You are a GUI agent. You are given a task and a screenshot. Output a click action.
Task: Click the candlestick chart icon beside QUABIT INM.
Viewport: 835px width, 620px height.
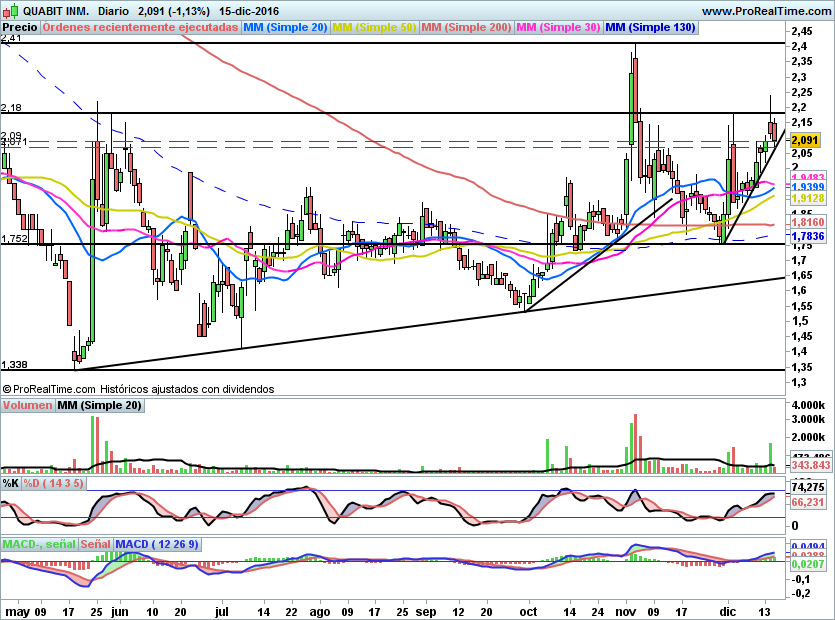[10, 11]
